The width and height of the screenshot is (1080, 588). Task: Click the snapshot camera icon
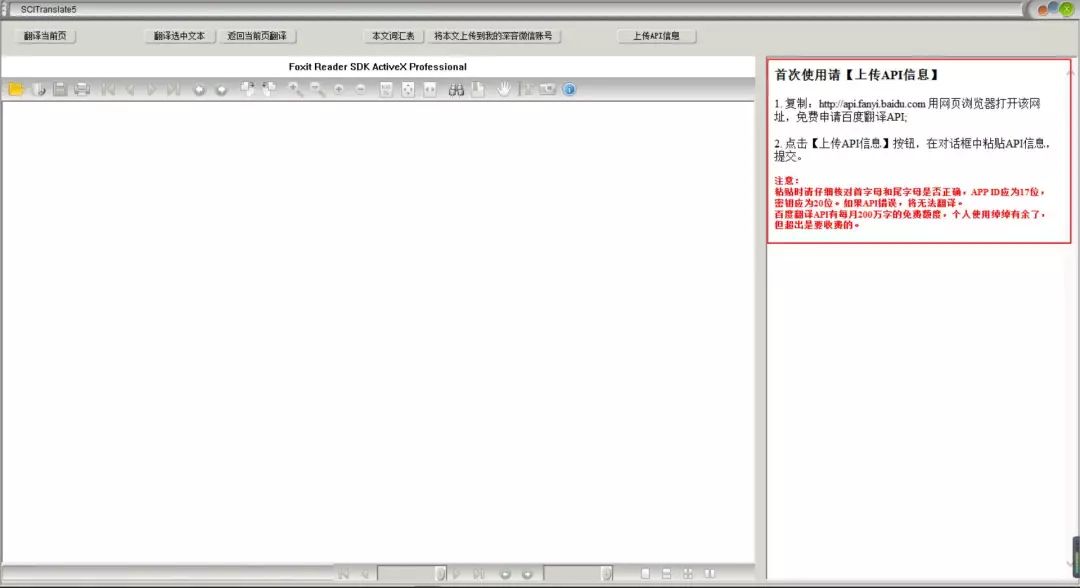click(547, 90)
